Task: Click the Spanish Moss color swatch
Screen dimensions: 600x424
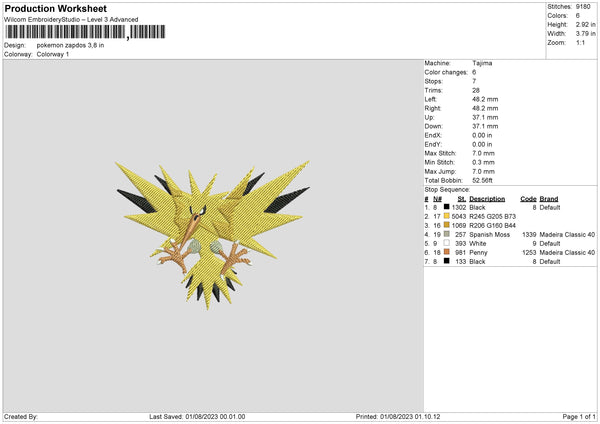Action: 446,234
